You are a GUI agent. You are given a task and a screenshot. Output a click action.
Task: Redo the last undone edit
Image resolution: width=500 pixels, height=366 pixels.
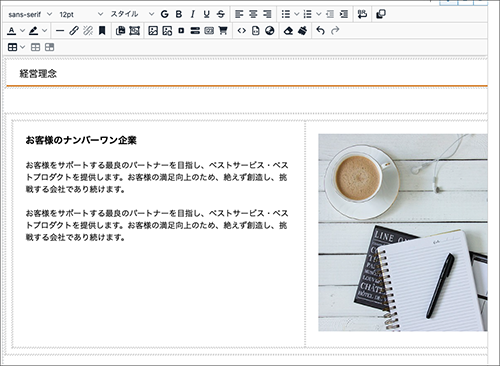click(335, 31)
